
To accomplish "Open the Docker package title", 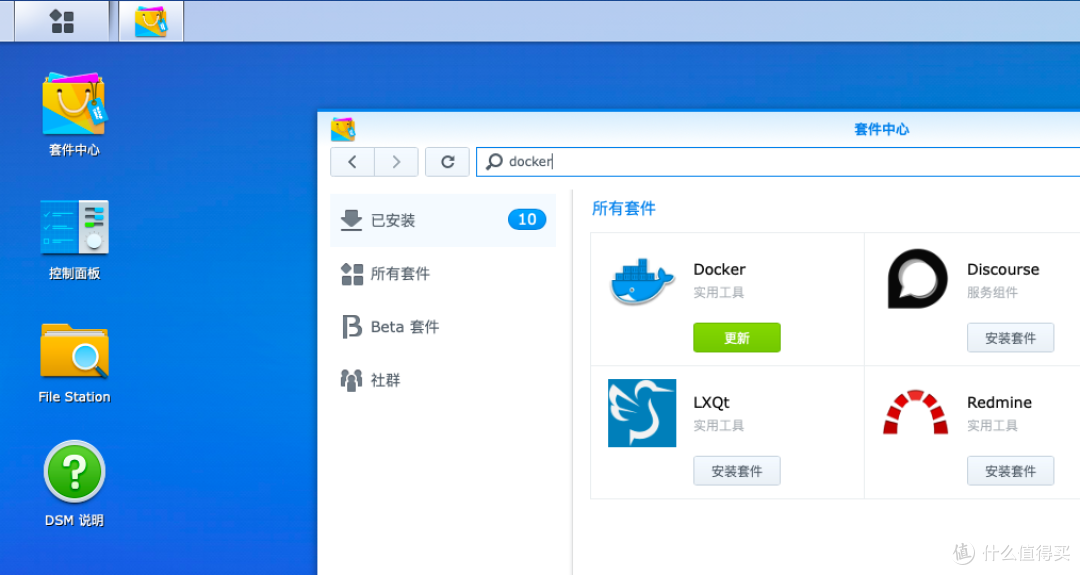I will tap(719, 269).
